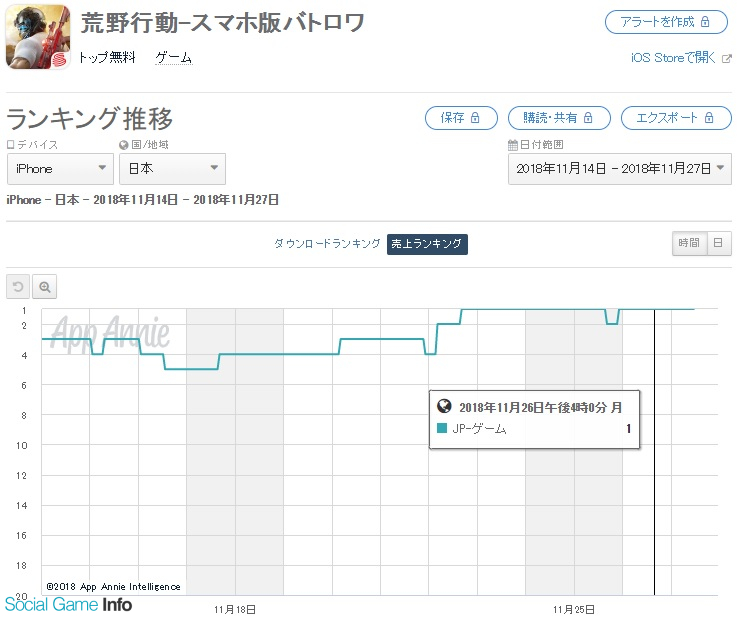Click the app title 荒野行動-スマホ版バトロワ

(223, 23)
